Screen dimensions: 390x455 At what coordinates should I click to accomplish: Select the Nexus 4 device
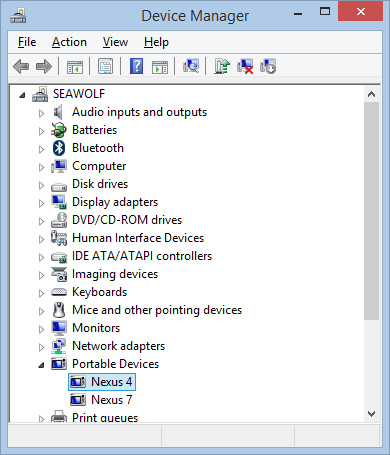102,382
